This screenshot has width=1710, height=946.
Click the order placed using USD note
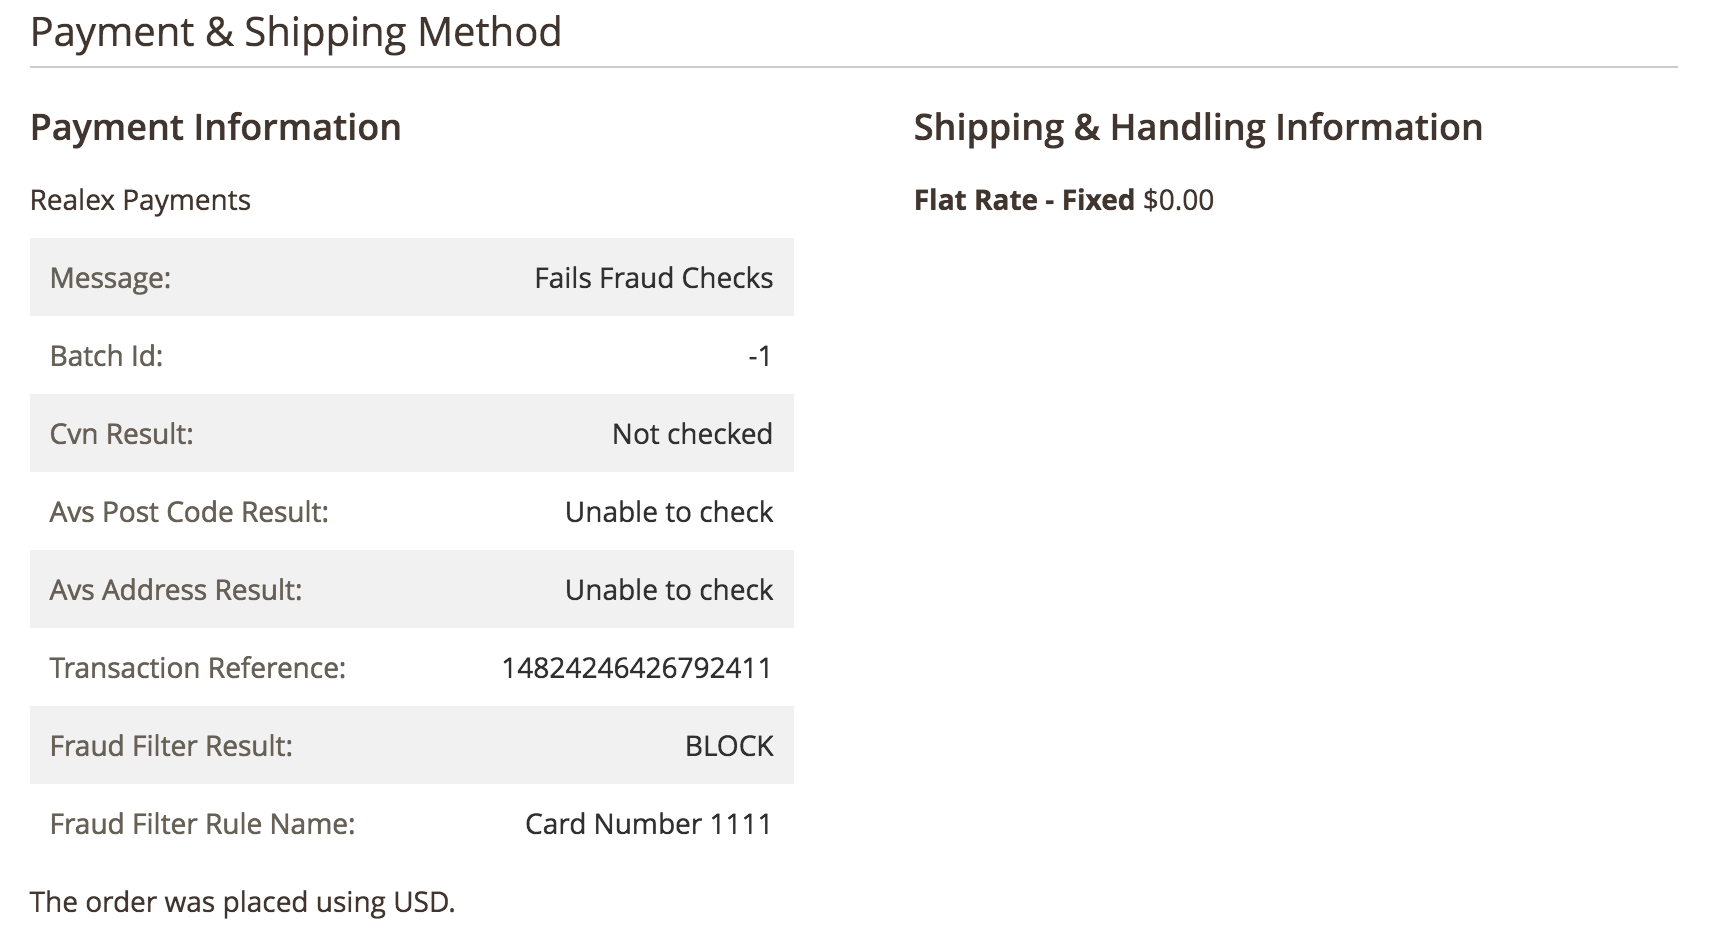[242, 901]
